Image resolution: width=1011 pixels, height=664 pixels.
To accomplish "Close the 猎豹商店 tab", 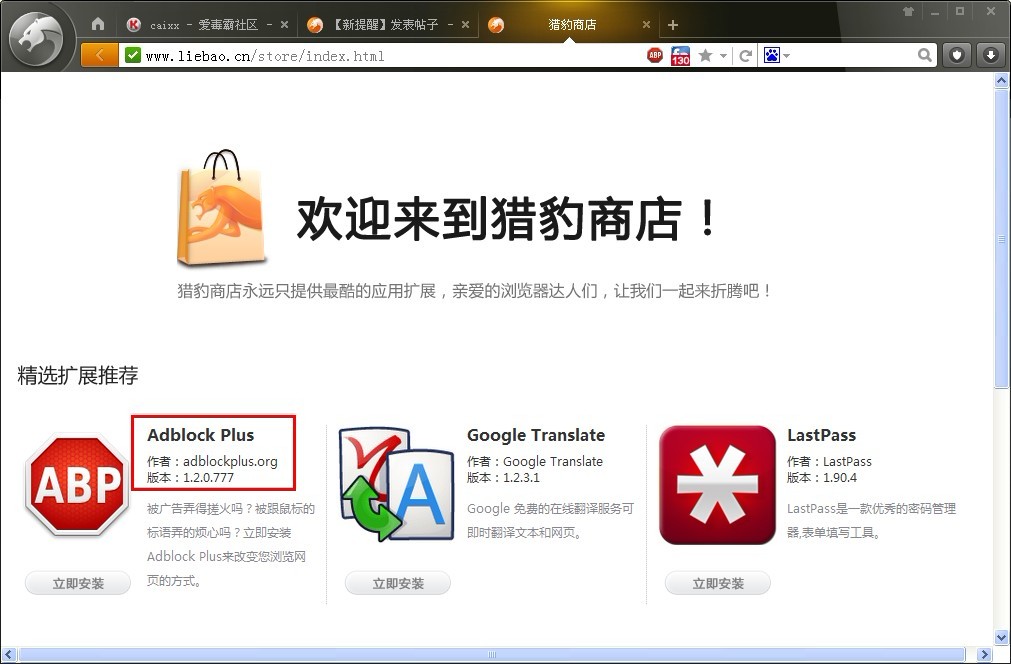I will click(x=647, y=24).
